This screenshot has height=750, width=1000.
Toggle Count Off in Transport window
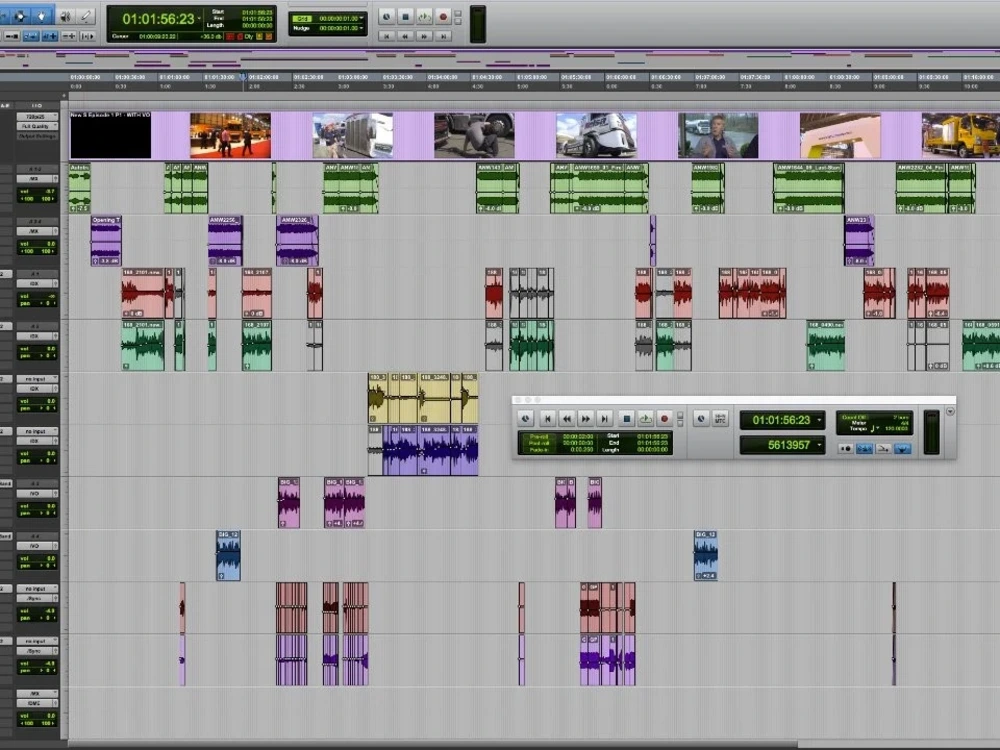click(853, 417)
